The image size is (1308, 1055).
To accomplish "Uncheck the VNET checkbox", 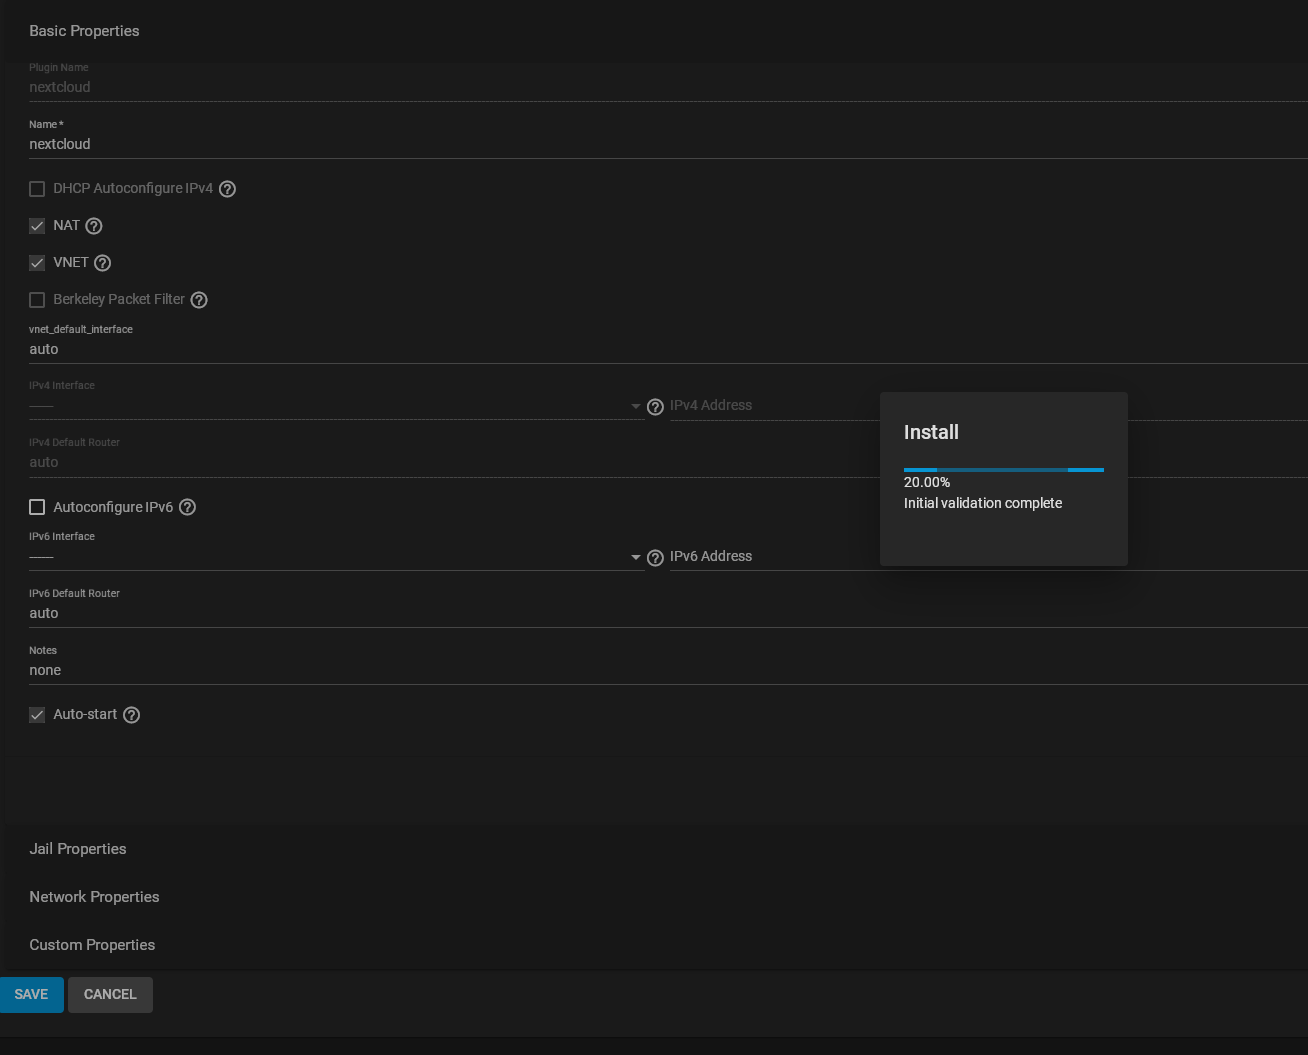I will [x=37, y=263].
